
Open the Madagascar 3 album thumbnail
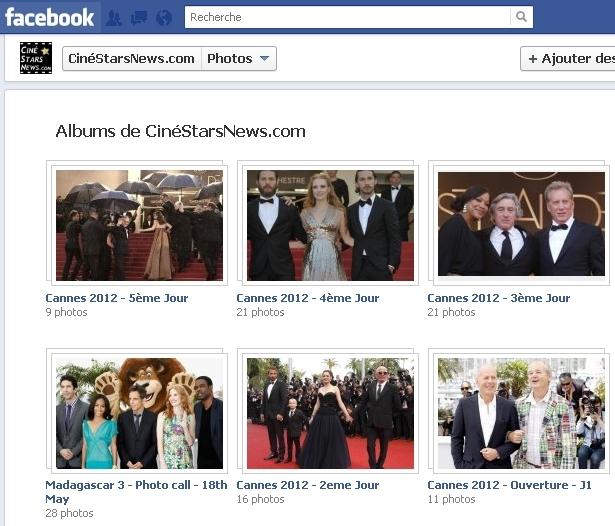[x=139, y=413]
